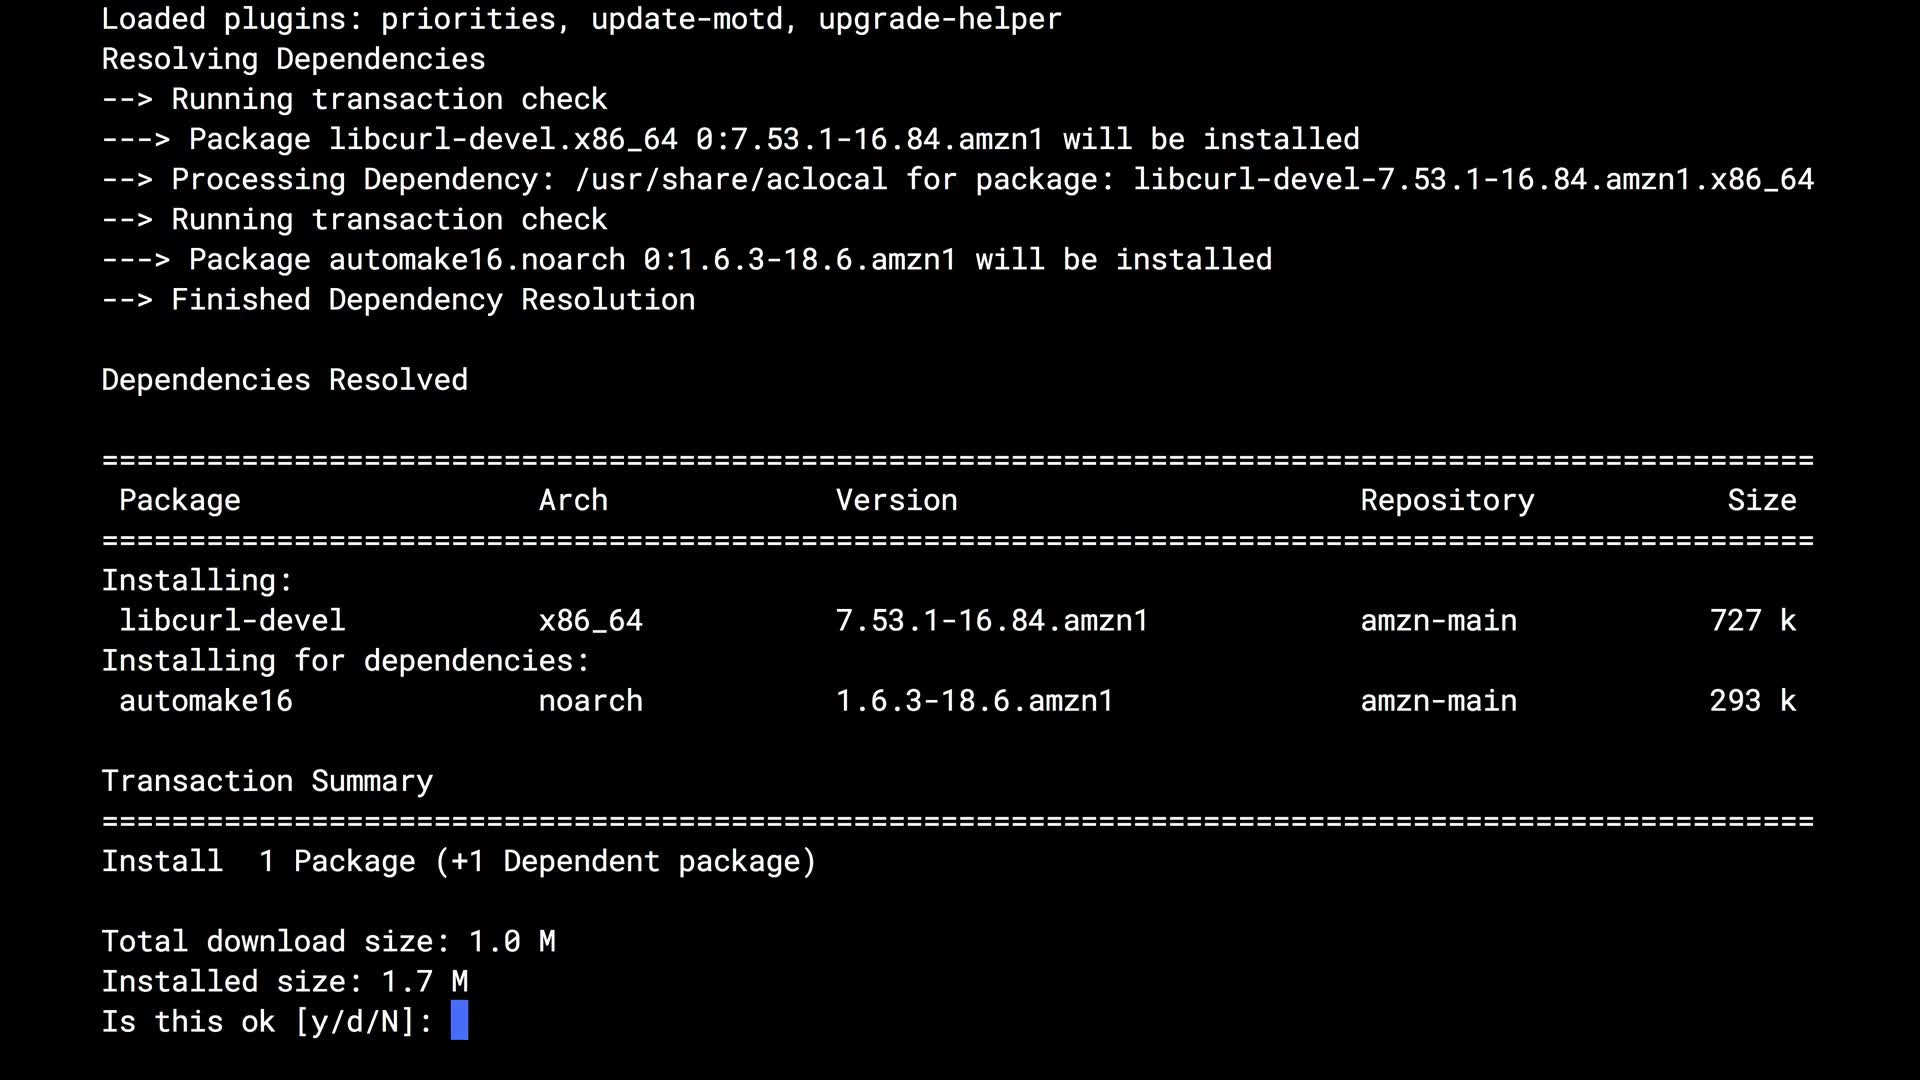The width and height of the screenshot is (1920, 1080).
Task: Click the 'Total download size: 1.0 M' line
Action: pyautogui.click(x=328, y=941)
